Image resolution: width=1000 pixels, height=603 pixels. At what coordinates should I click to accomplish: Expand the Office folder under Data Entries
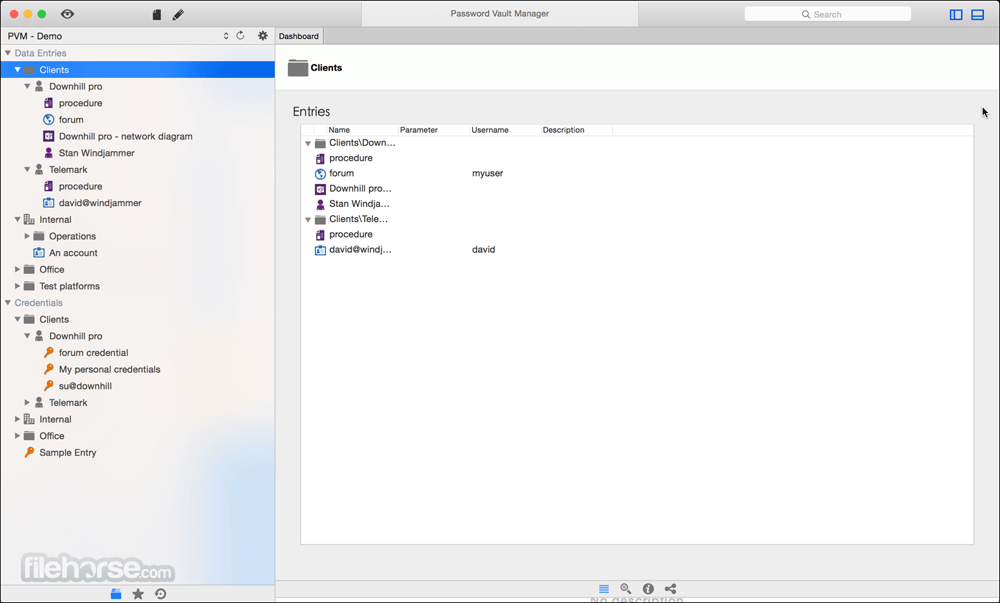pyautogui.click(x=17, y=269)
